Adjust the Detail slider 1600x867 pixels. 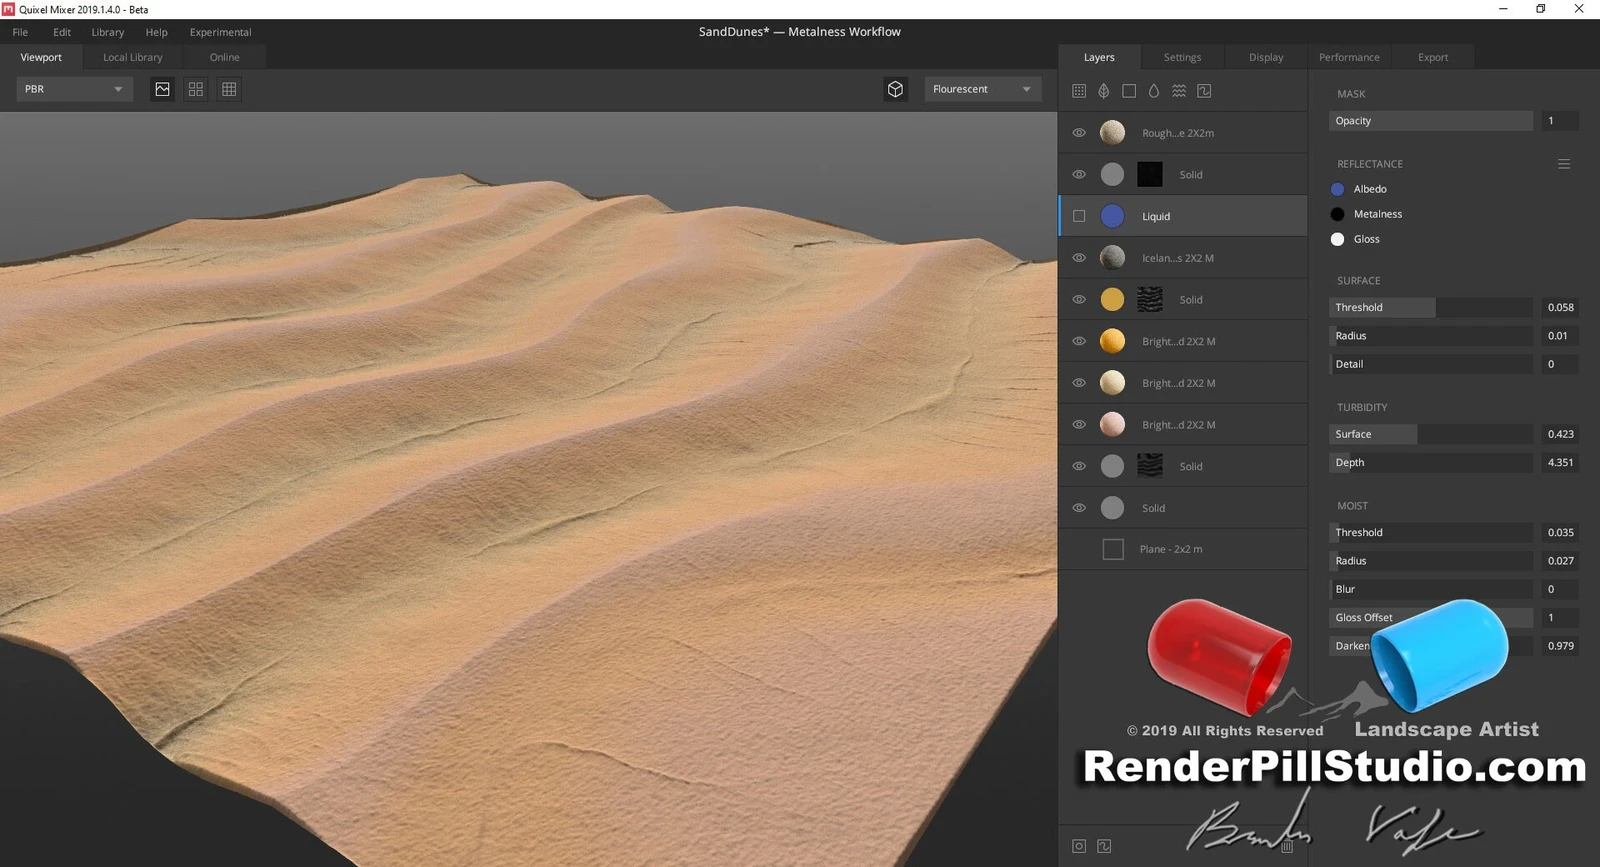(x=1431, y=364)
